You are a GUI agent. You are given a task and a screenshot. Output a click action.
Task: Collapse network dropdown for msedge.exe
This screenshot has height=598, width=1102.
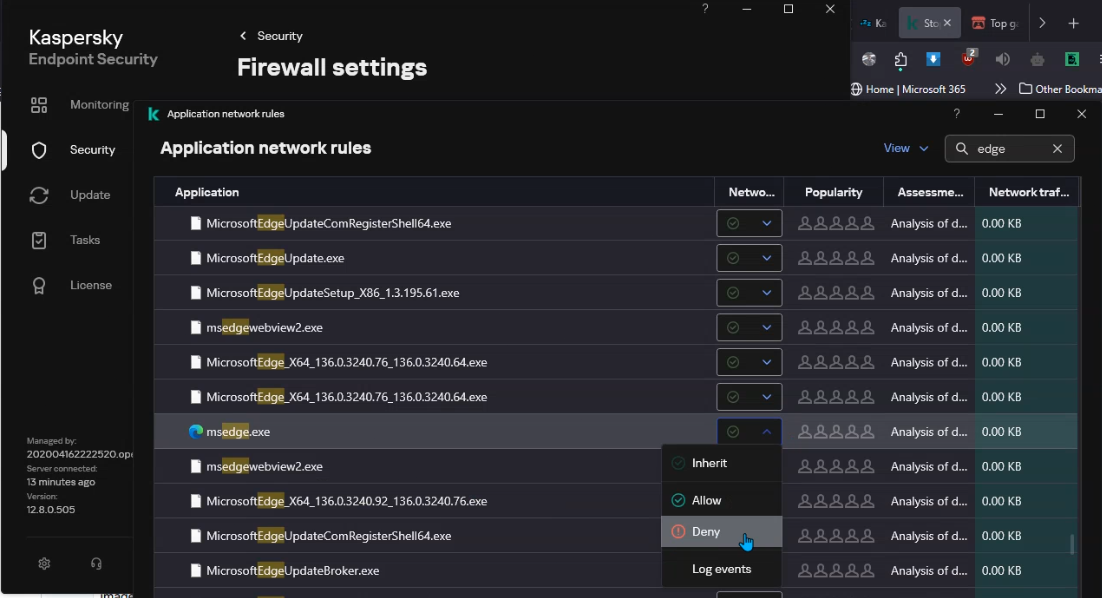point(749,431)
